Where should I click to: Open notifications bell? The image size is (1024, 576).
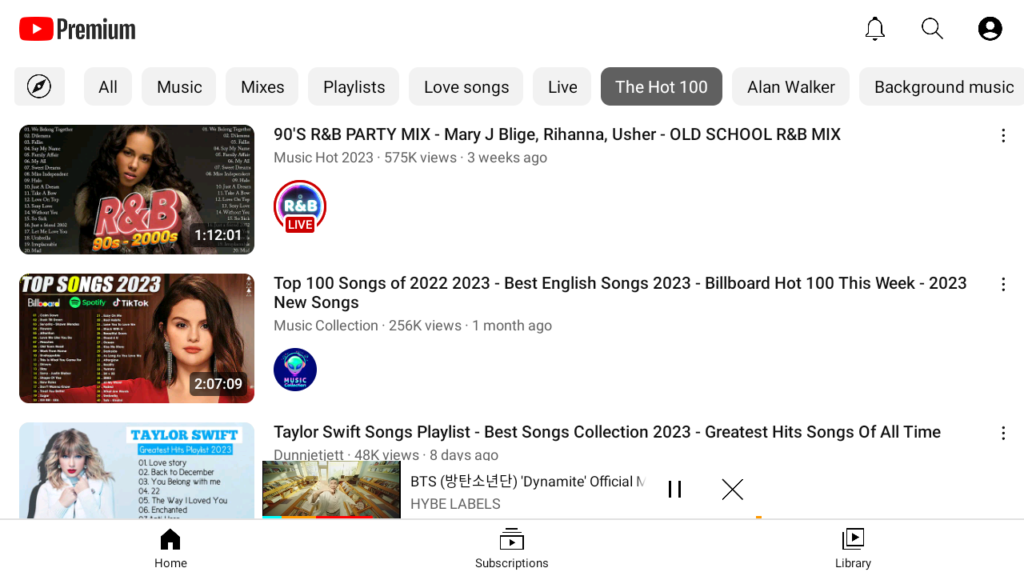click(x=874, y=29)
